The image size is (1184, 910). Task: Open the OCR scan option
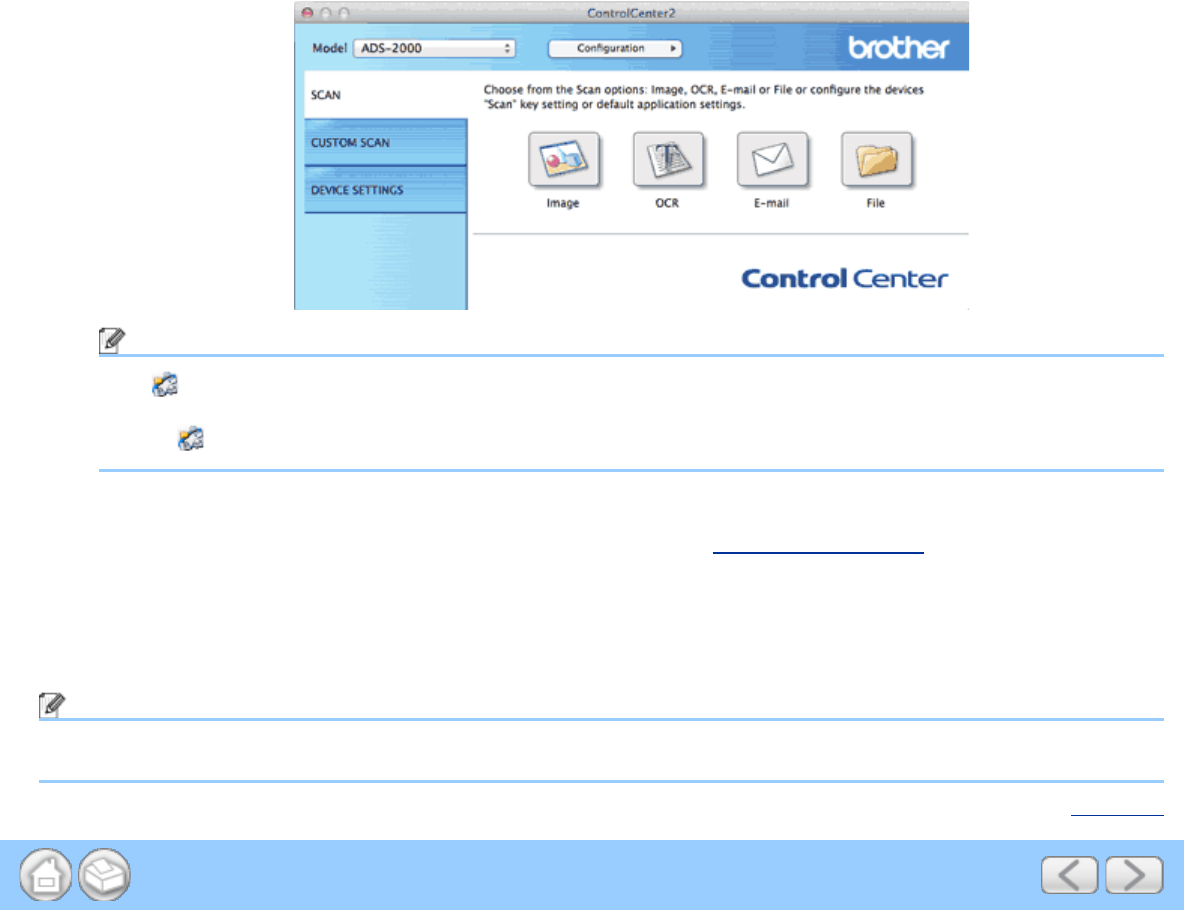pyautogui.click(x=668, y=159)
